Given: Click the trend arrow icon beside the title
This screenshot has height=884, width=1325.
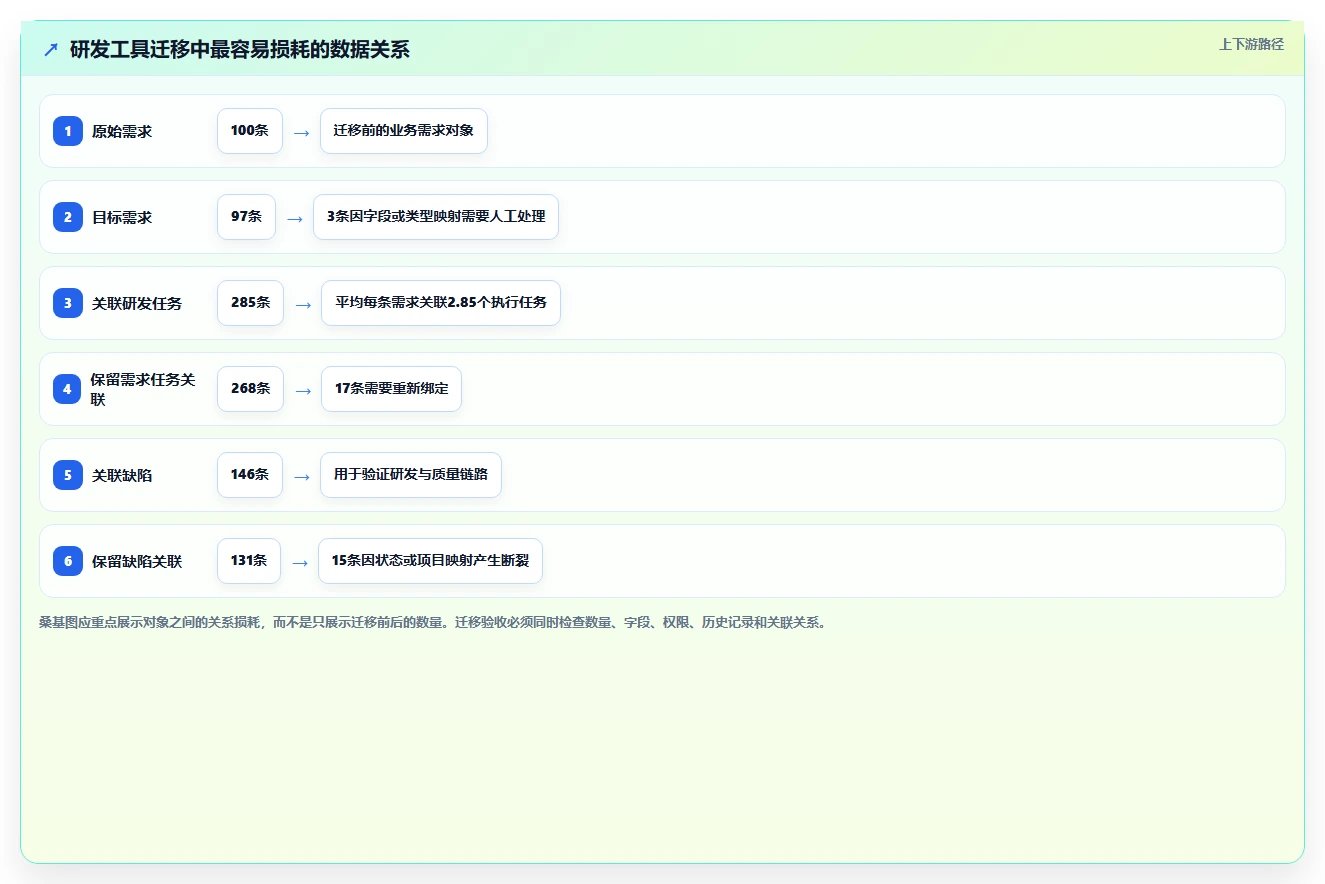Looking at the screenshot, I should click(x=51, y=49).
